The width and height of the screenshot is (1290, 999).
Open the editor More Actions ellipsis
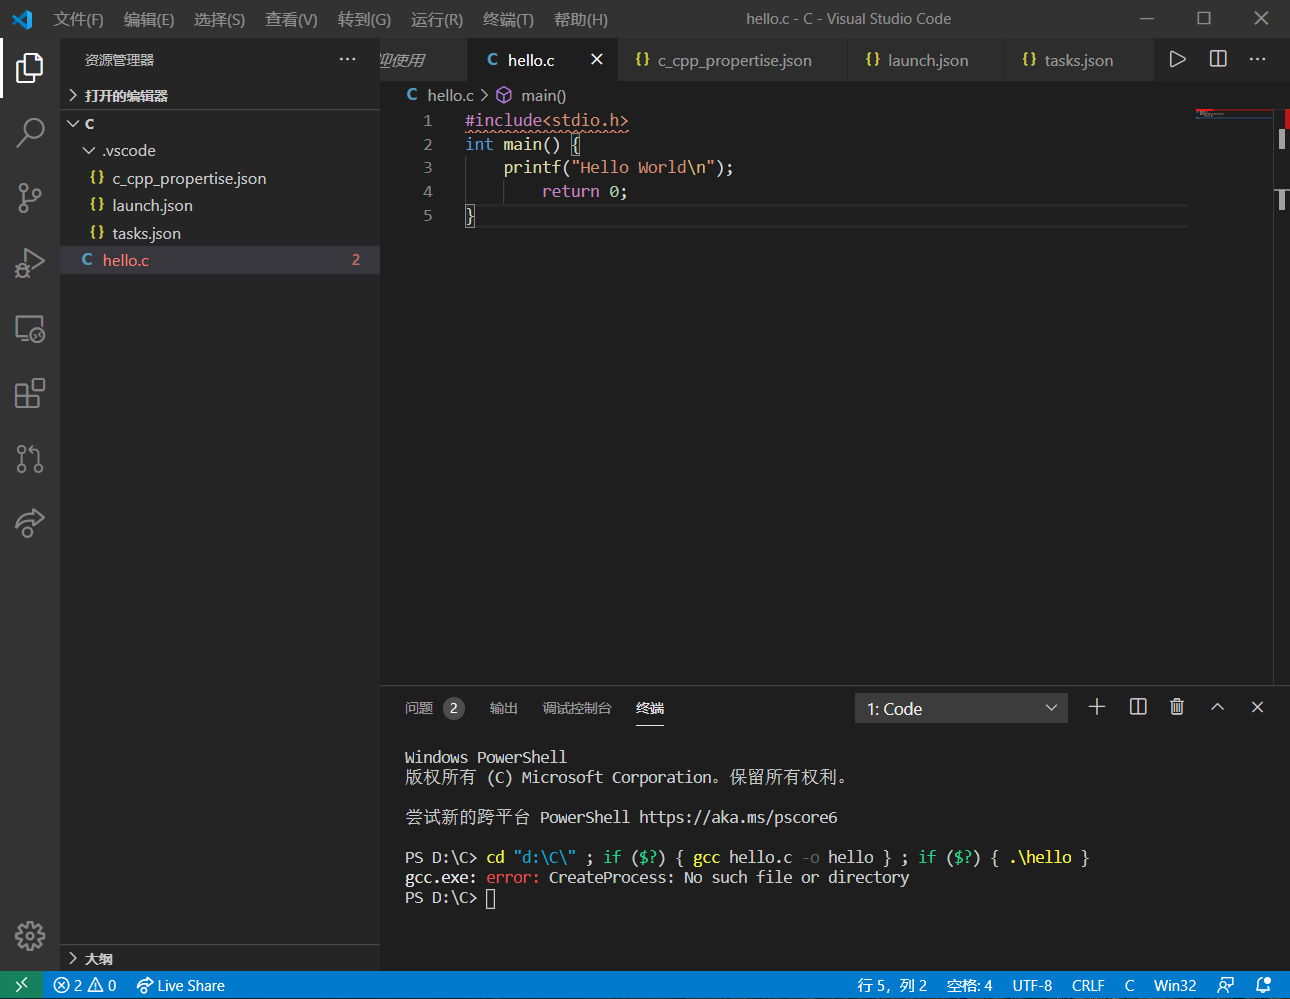click(1258, 59)
